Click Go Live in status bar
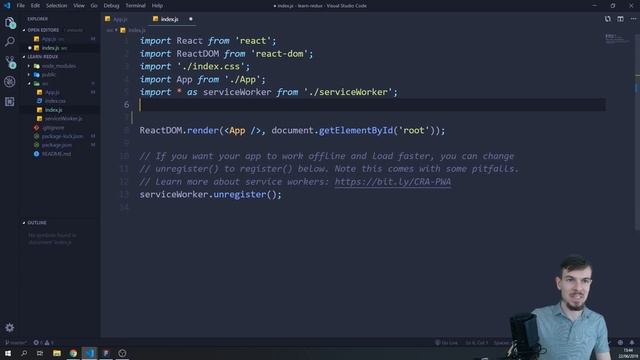The width and height of the screenshot is (640, 360). (447, 342)
